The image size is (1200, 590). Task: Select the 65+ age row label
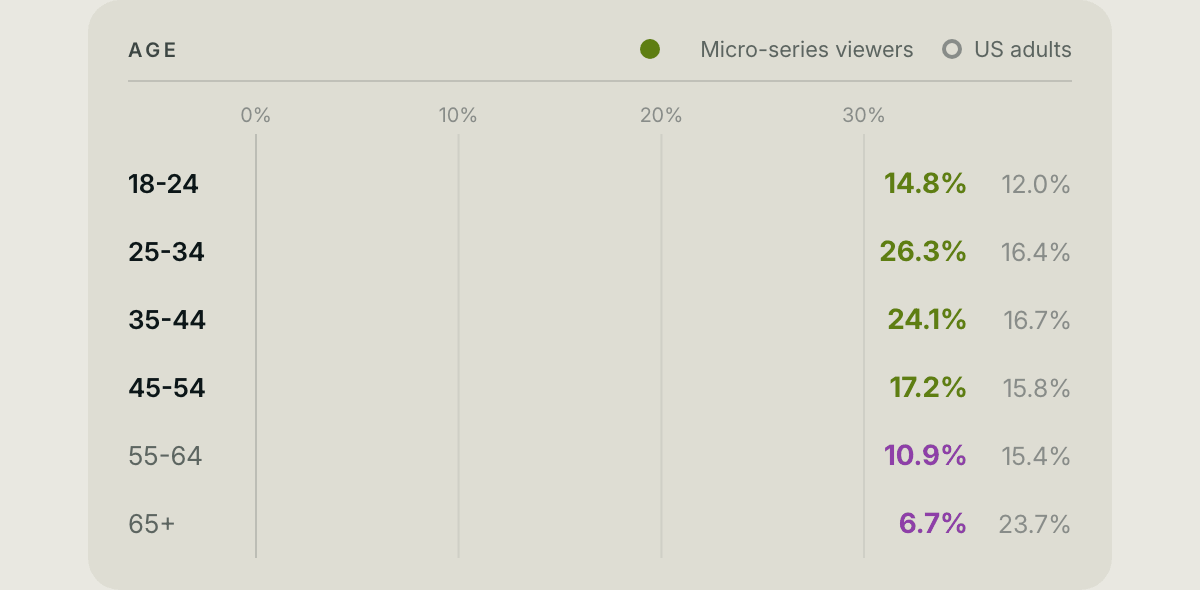[x=152, y=524]
